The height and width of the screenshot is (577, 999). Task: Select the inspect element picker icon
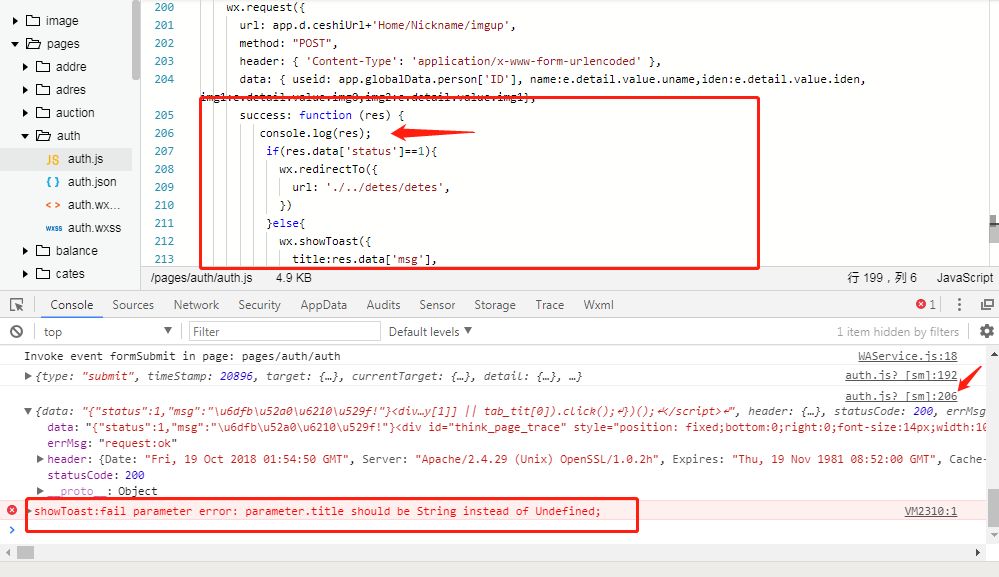click(17, 305)
